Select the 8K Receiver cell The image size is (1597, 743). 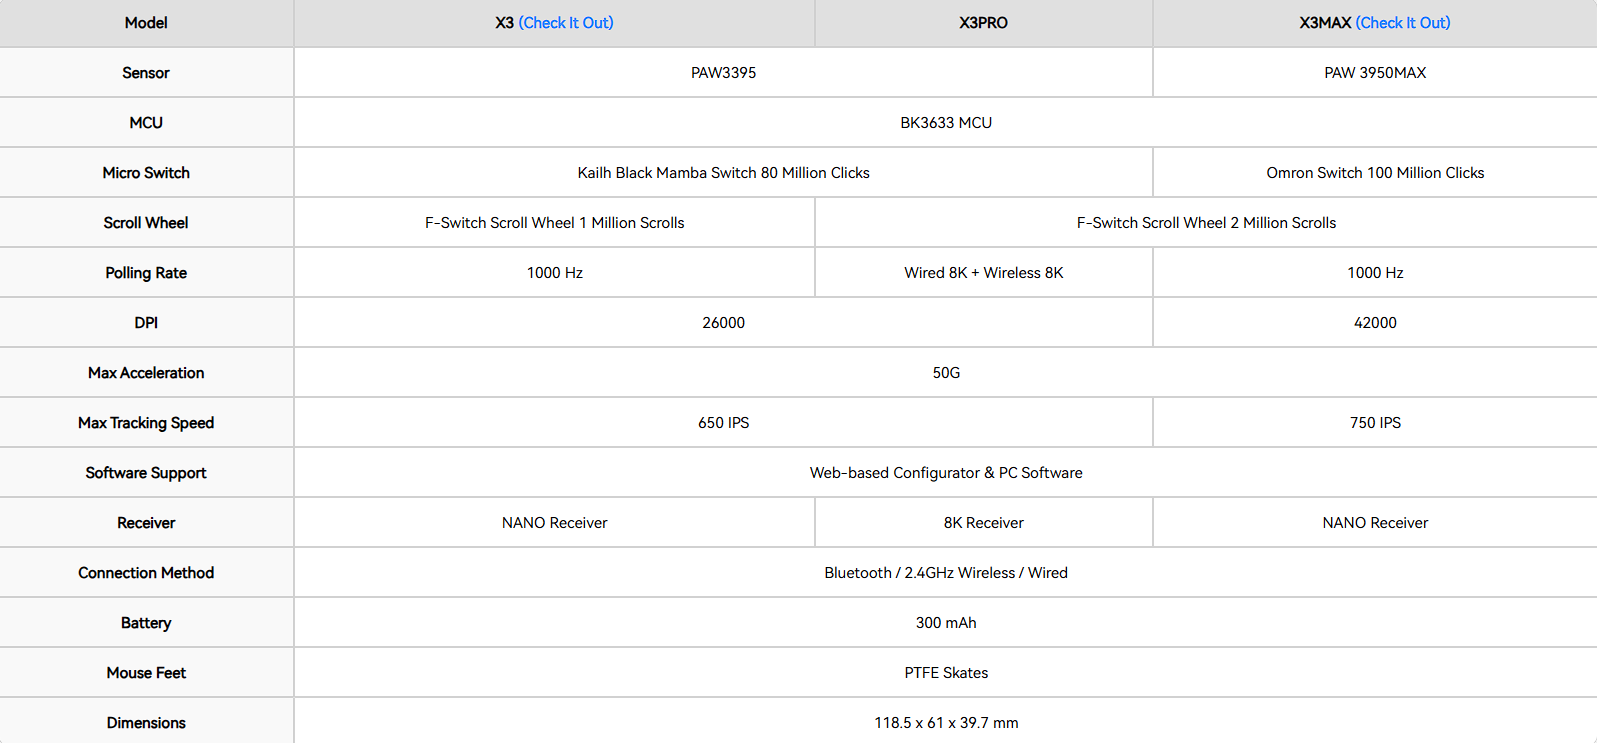(983, 523)
